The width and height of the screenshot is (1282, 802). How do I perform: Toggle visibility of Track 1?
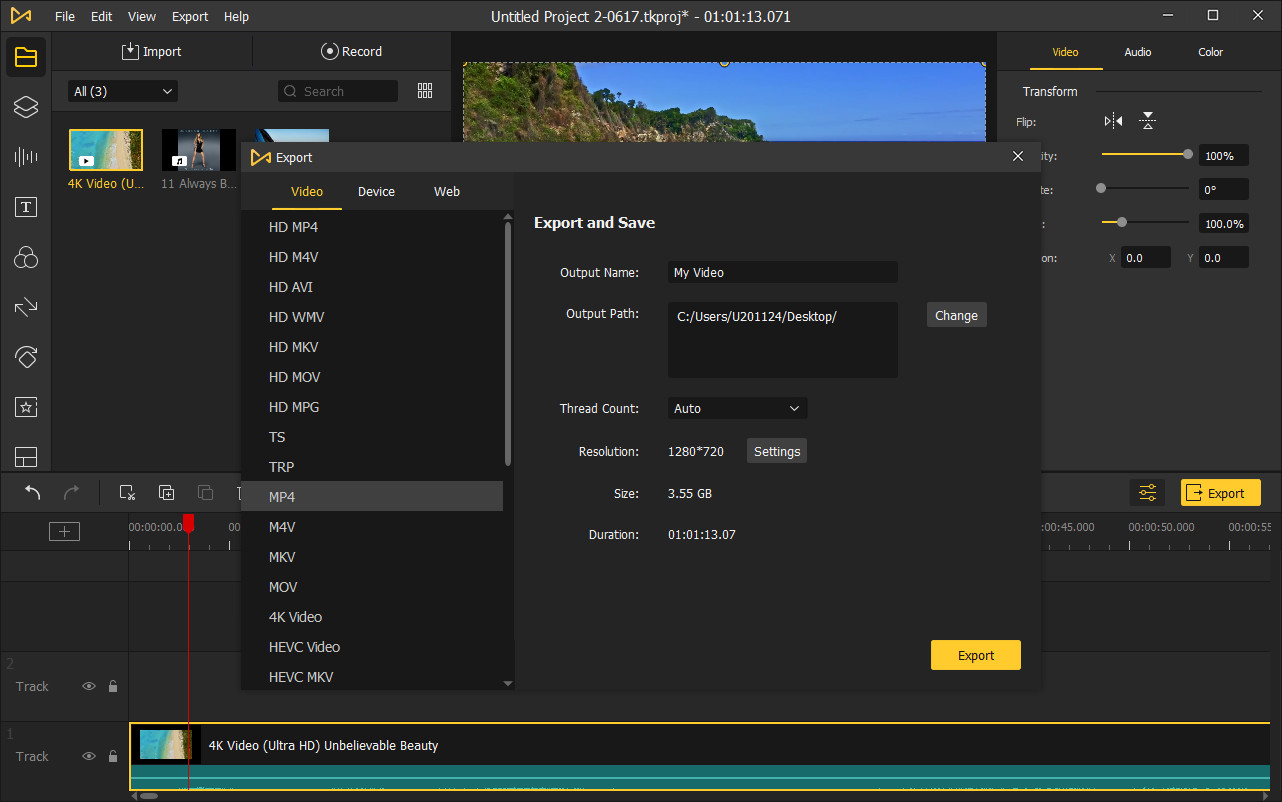click(x=88, y=756)
